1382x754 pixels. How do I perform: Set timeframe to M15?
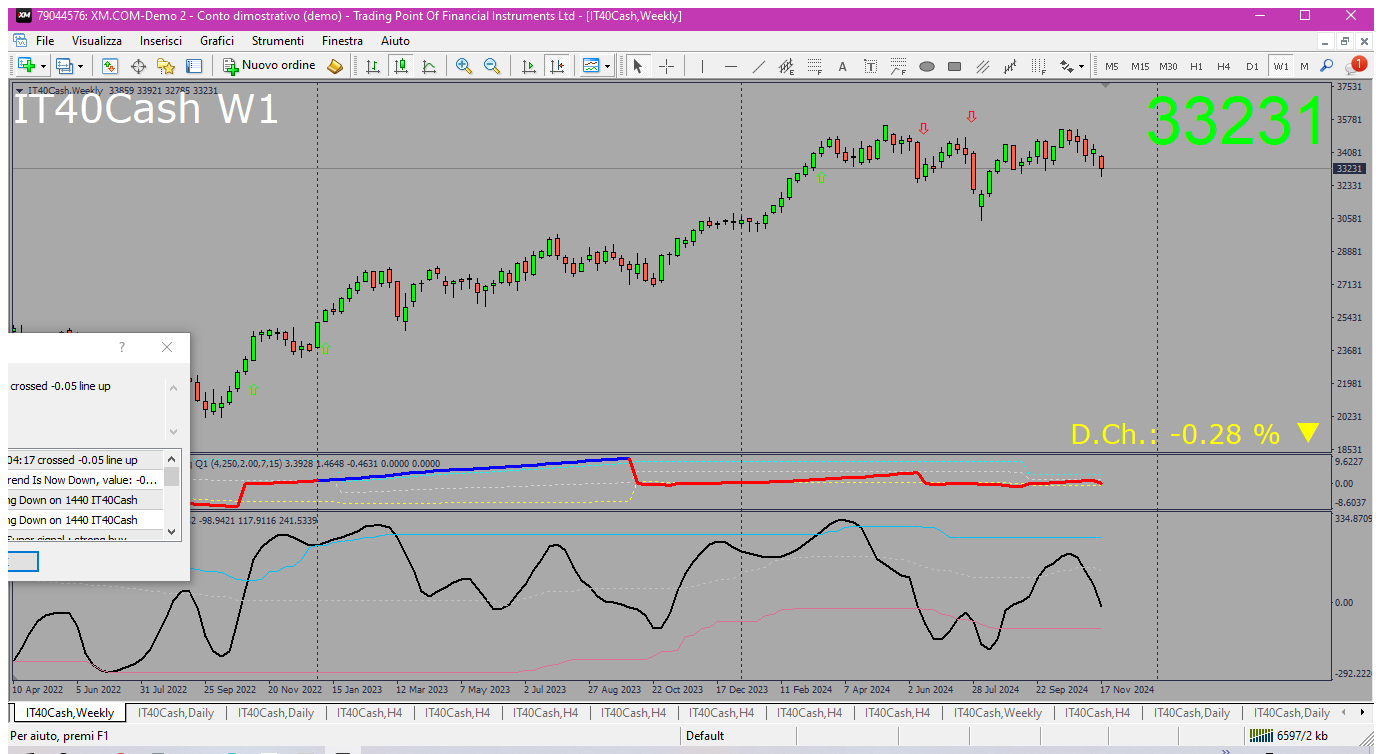(x=1140, y=66)
